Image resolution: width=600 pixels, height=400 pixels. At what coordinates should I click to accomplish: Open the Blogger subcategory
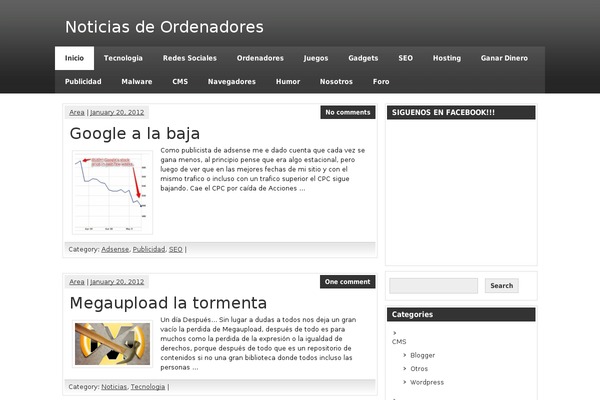(x=422, y=355)
